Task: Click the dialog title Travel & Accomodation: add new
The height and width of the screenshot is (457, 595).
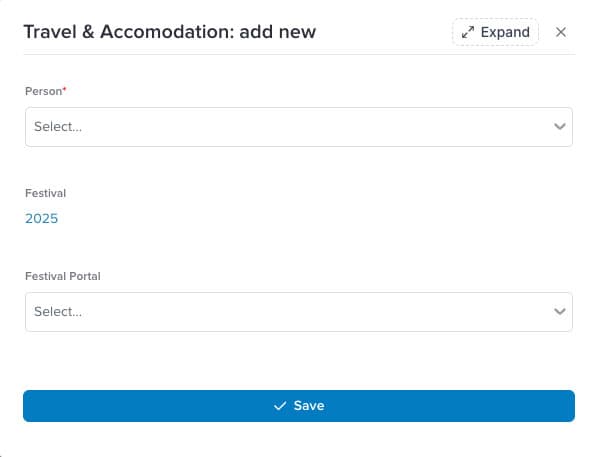Action: 170,32
